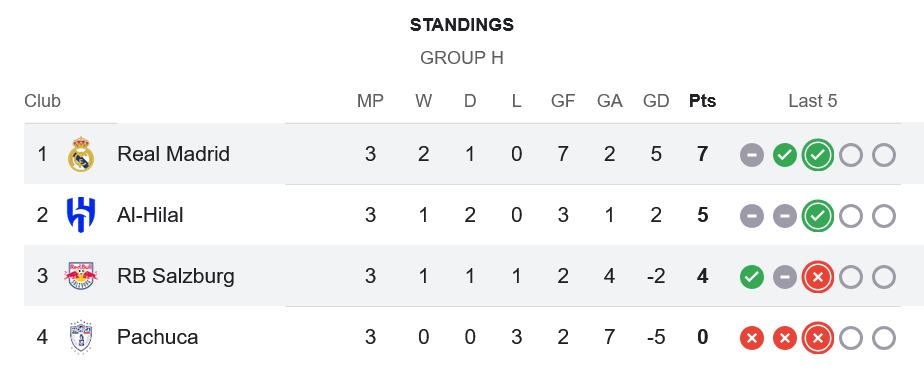The width and height of the screenshot is (924, 384).
Task: Select Pachuca's highlighted latest loss icon
Action: click(x=818, y=338)
